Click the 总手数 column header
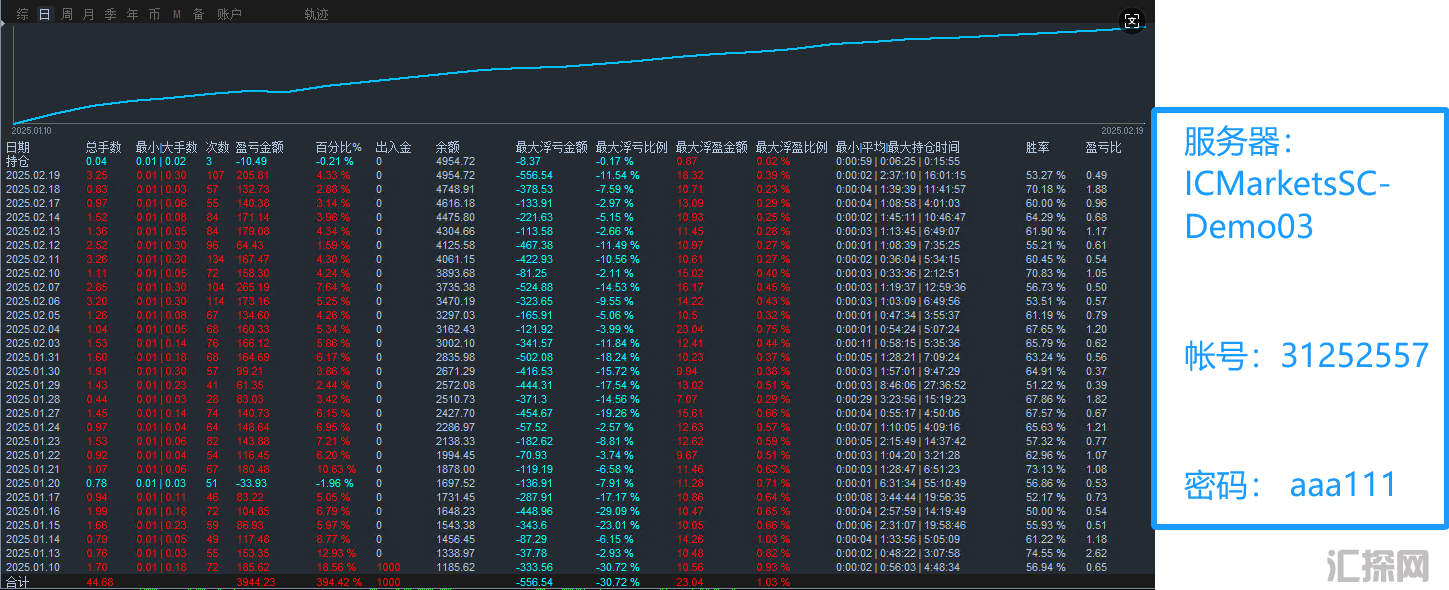Viewport: 1449px width, 590px height. (103, 147)
